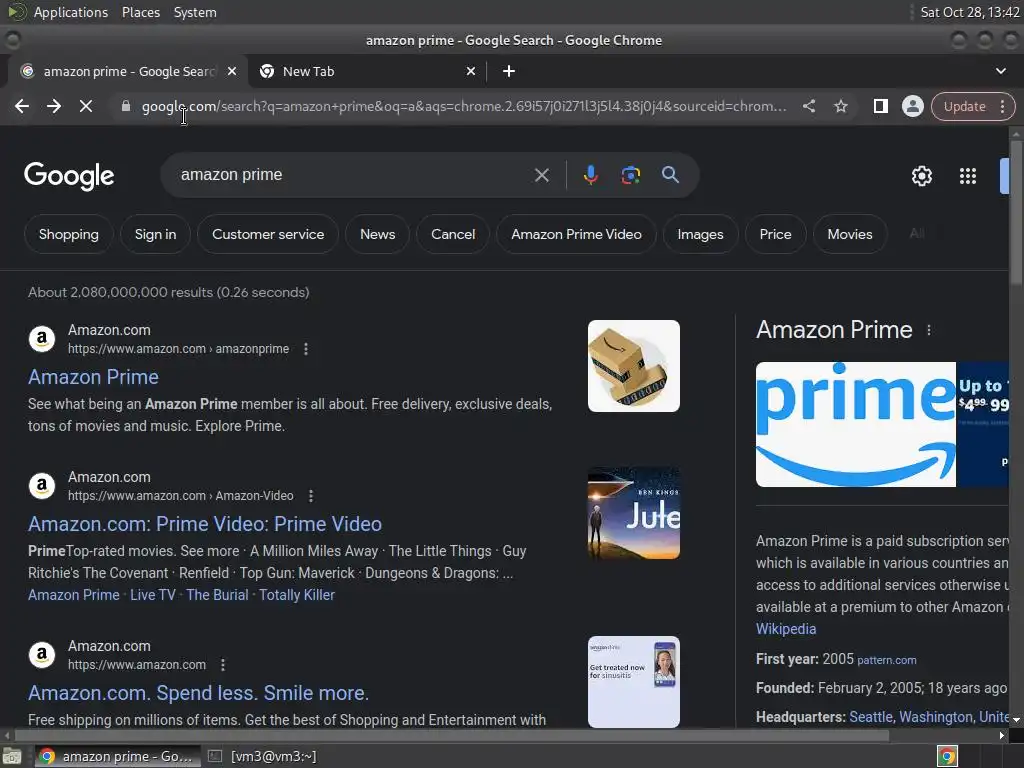Open The Burial sitelink
Image resolution: width=1024 pixels, height=768 pixels.
pos(217,595)
